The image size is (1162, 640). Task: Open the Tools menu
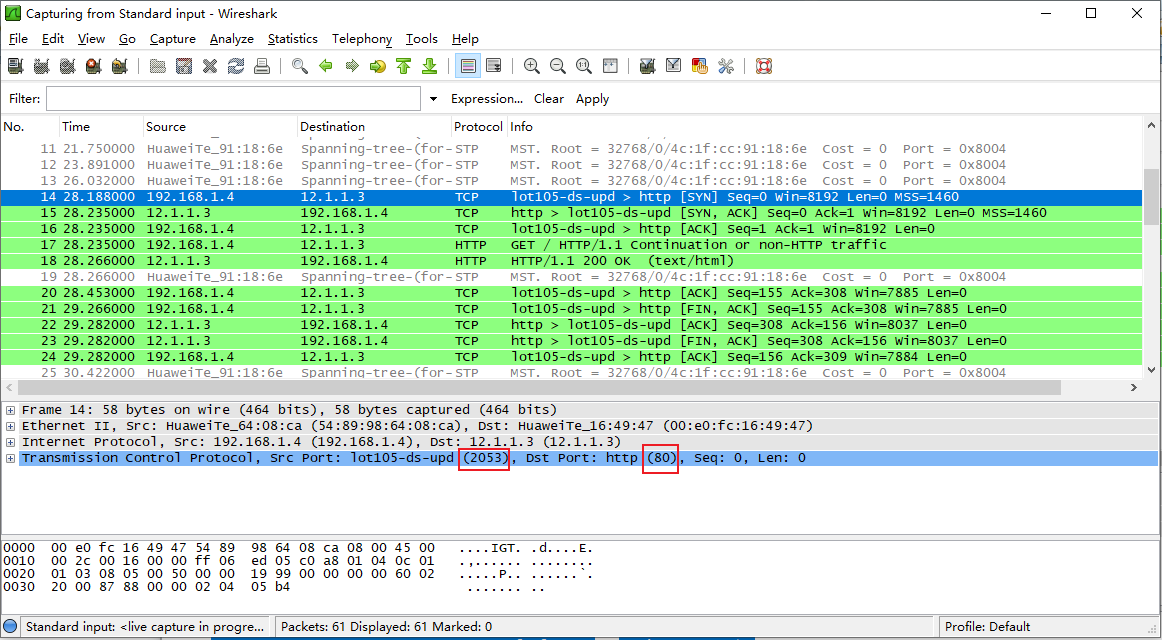[422, 39]
